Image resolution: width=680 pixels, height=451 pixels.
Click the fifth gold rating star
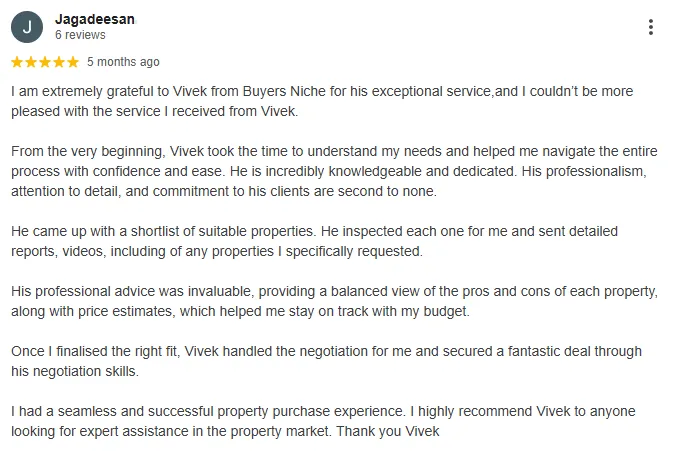(72, 62)
